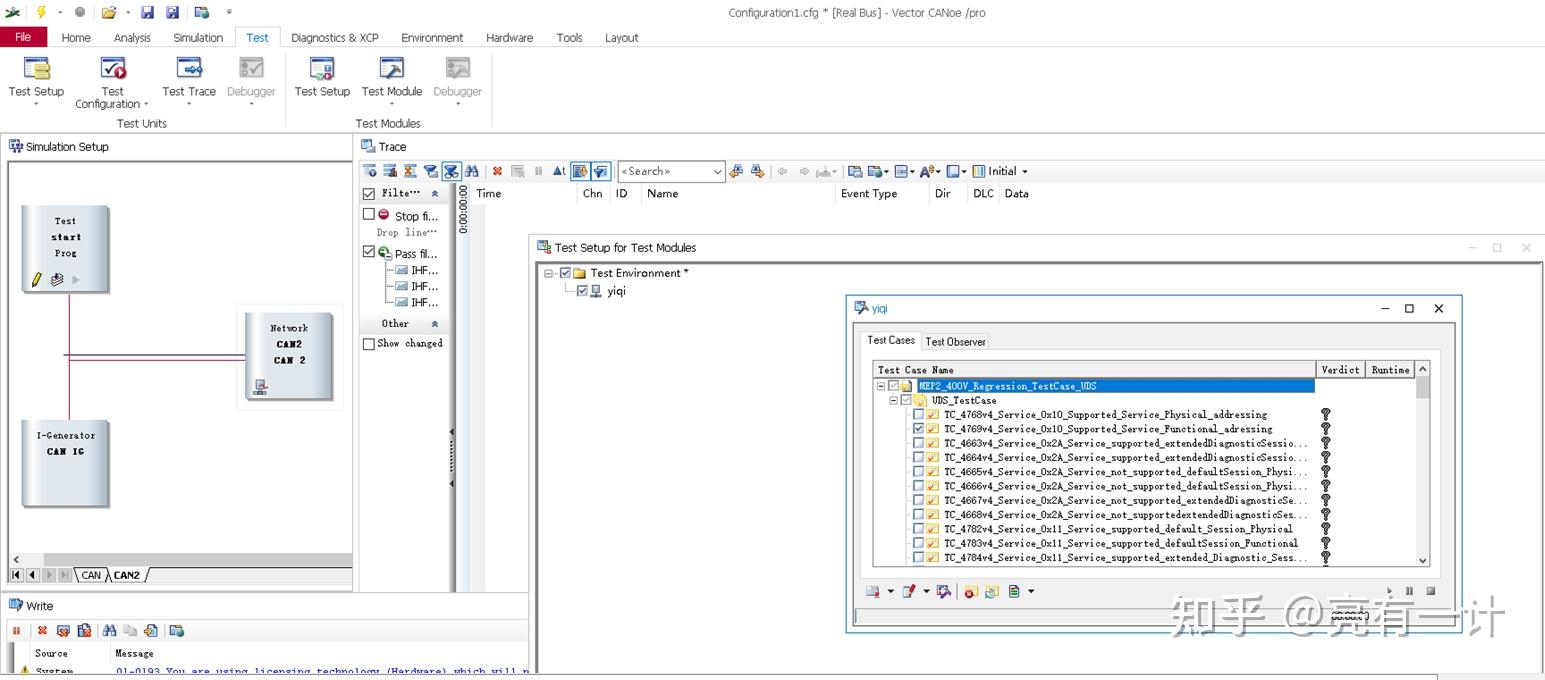Collapse the UDS_TestCase tree node
Viewport: 1545px width, 680px height.
coord(894,400)
